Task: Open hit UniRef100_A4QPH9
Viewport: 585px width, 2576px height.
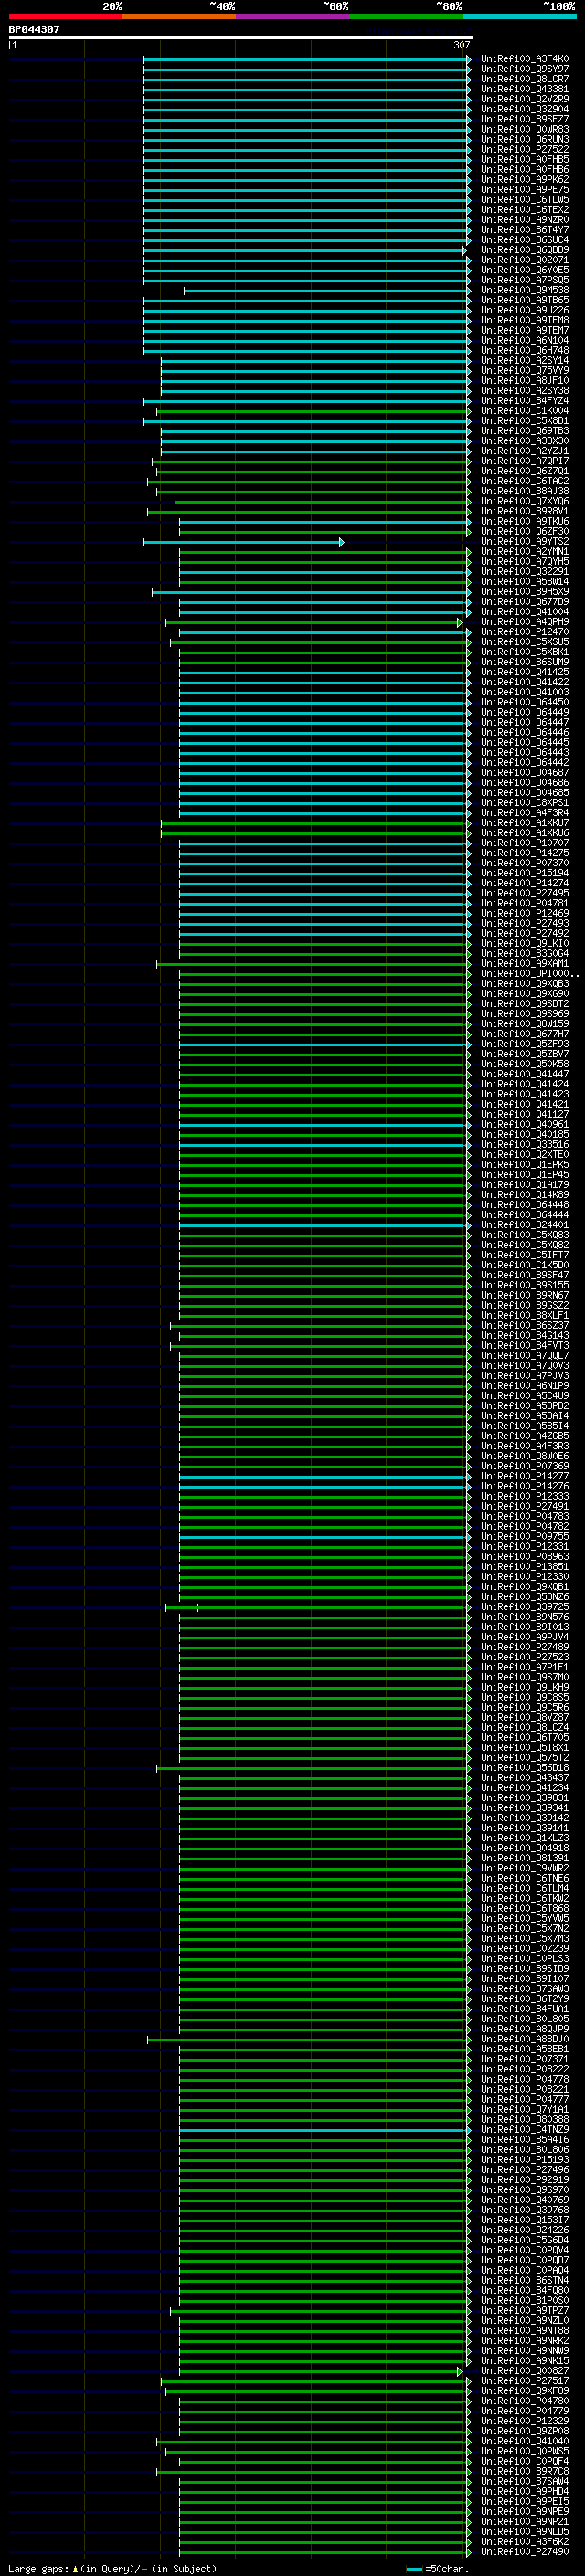Action: tap(524, 621)
